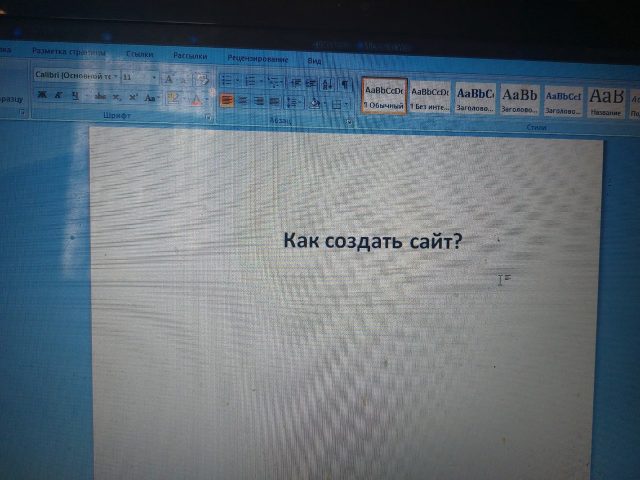Start a bulleted list
Screen dimensions: 640x480
coord(226,80)
